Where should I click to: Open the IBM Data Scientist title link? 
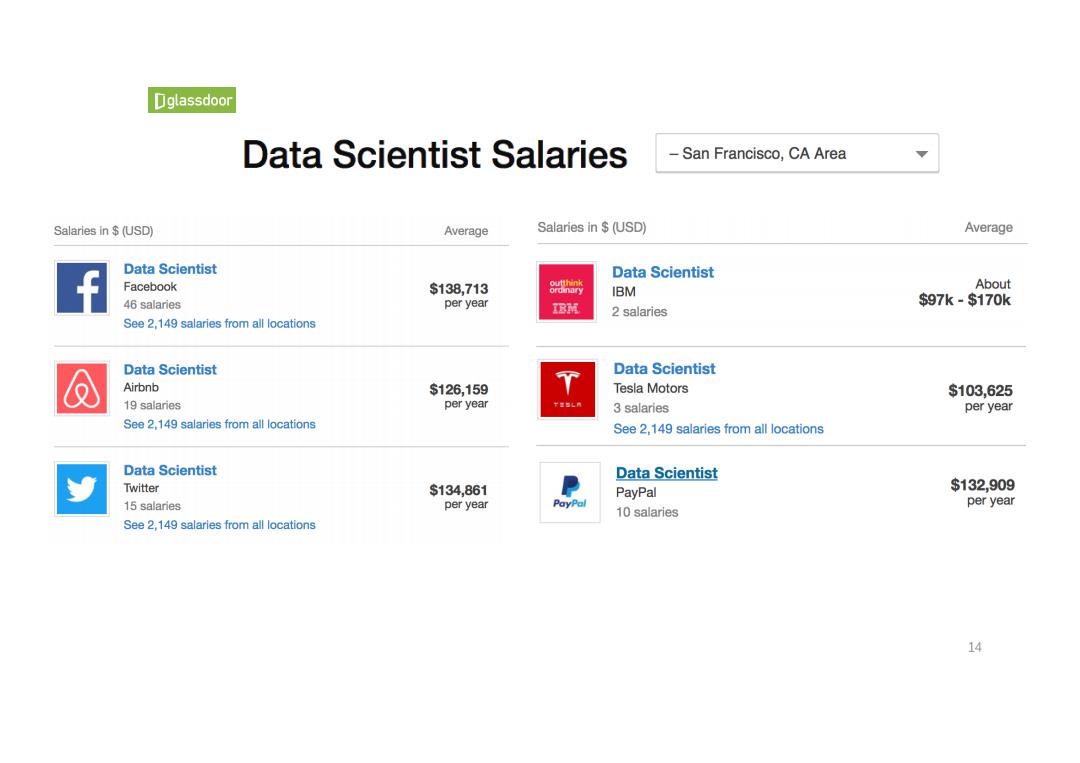coord(663,272)
